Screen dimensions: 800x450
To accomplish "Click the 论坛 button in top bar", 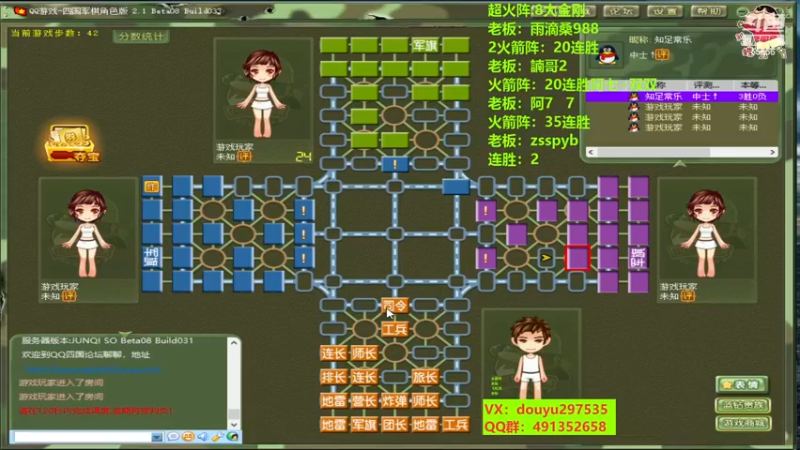I will coord(621,11).
